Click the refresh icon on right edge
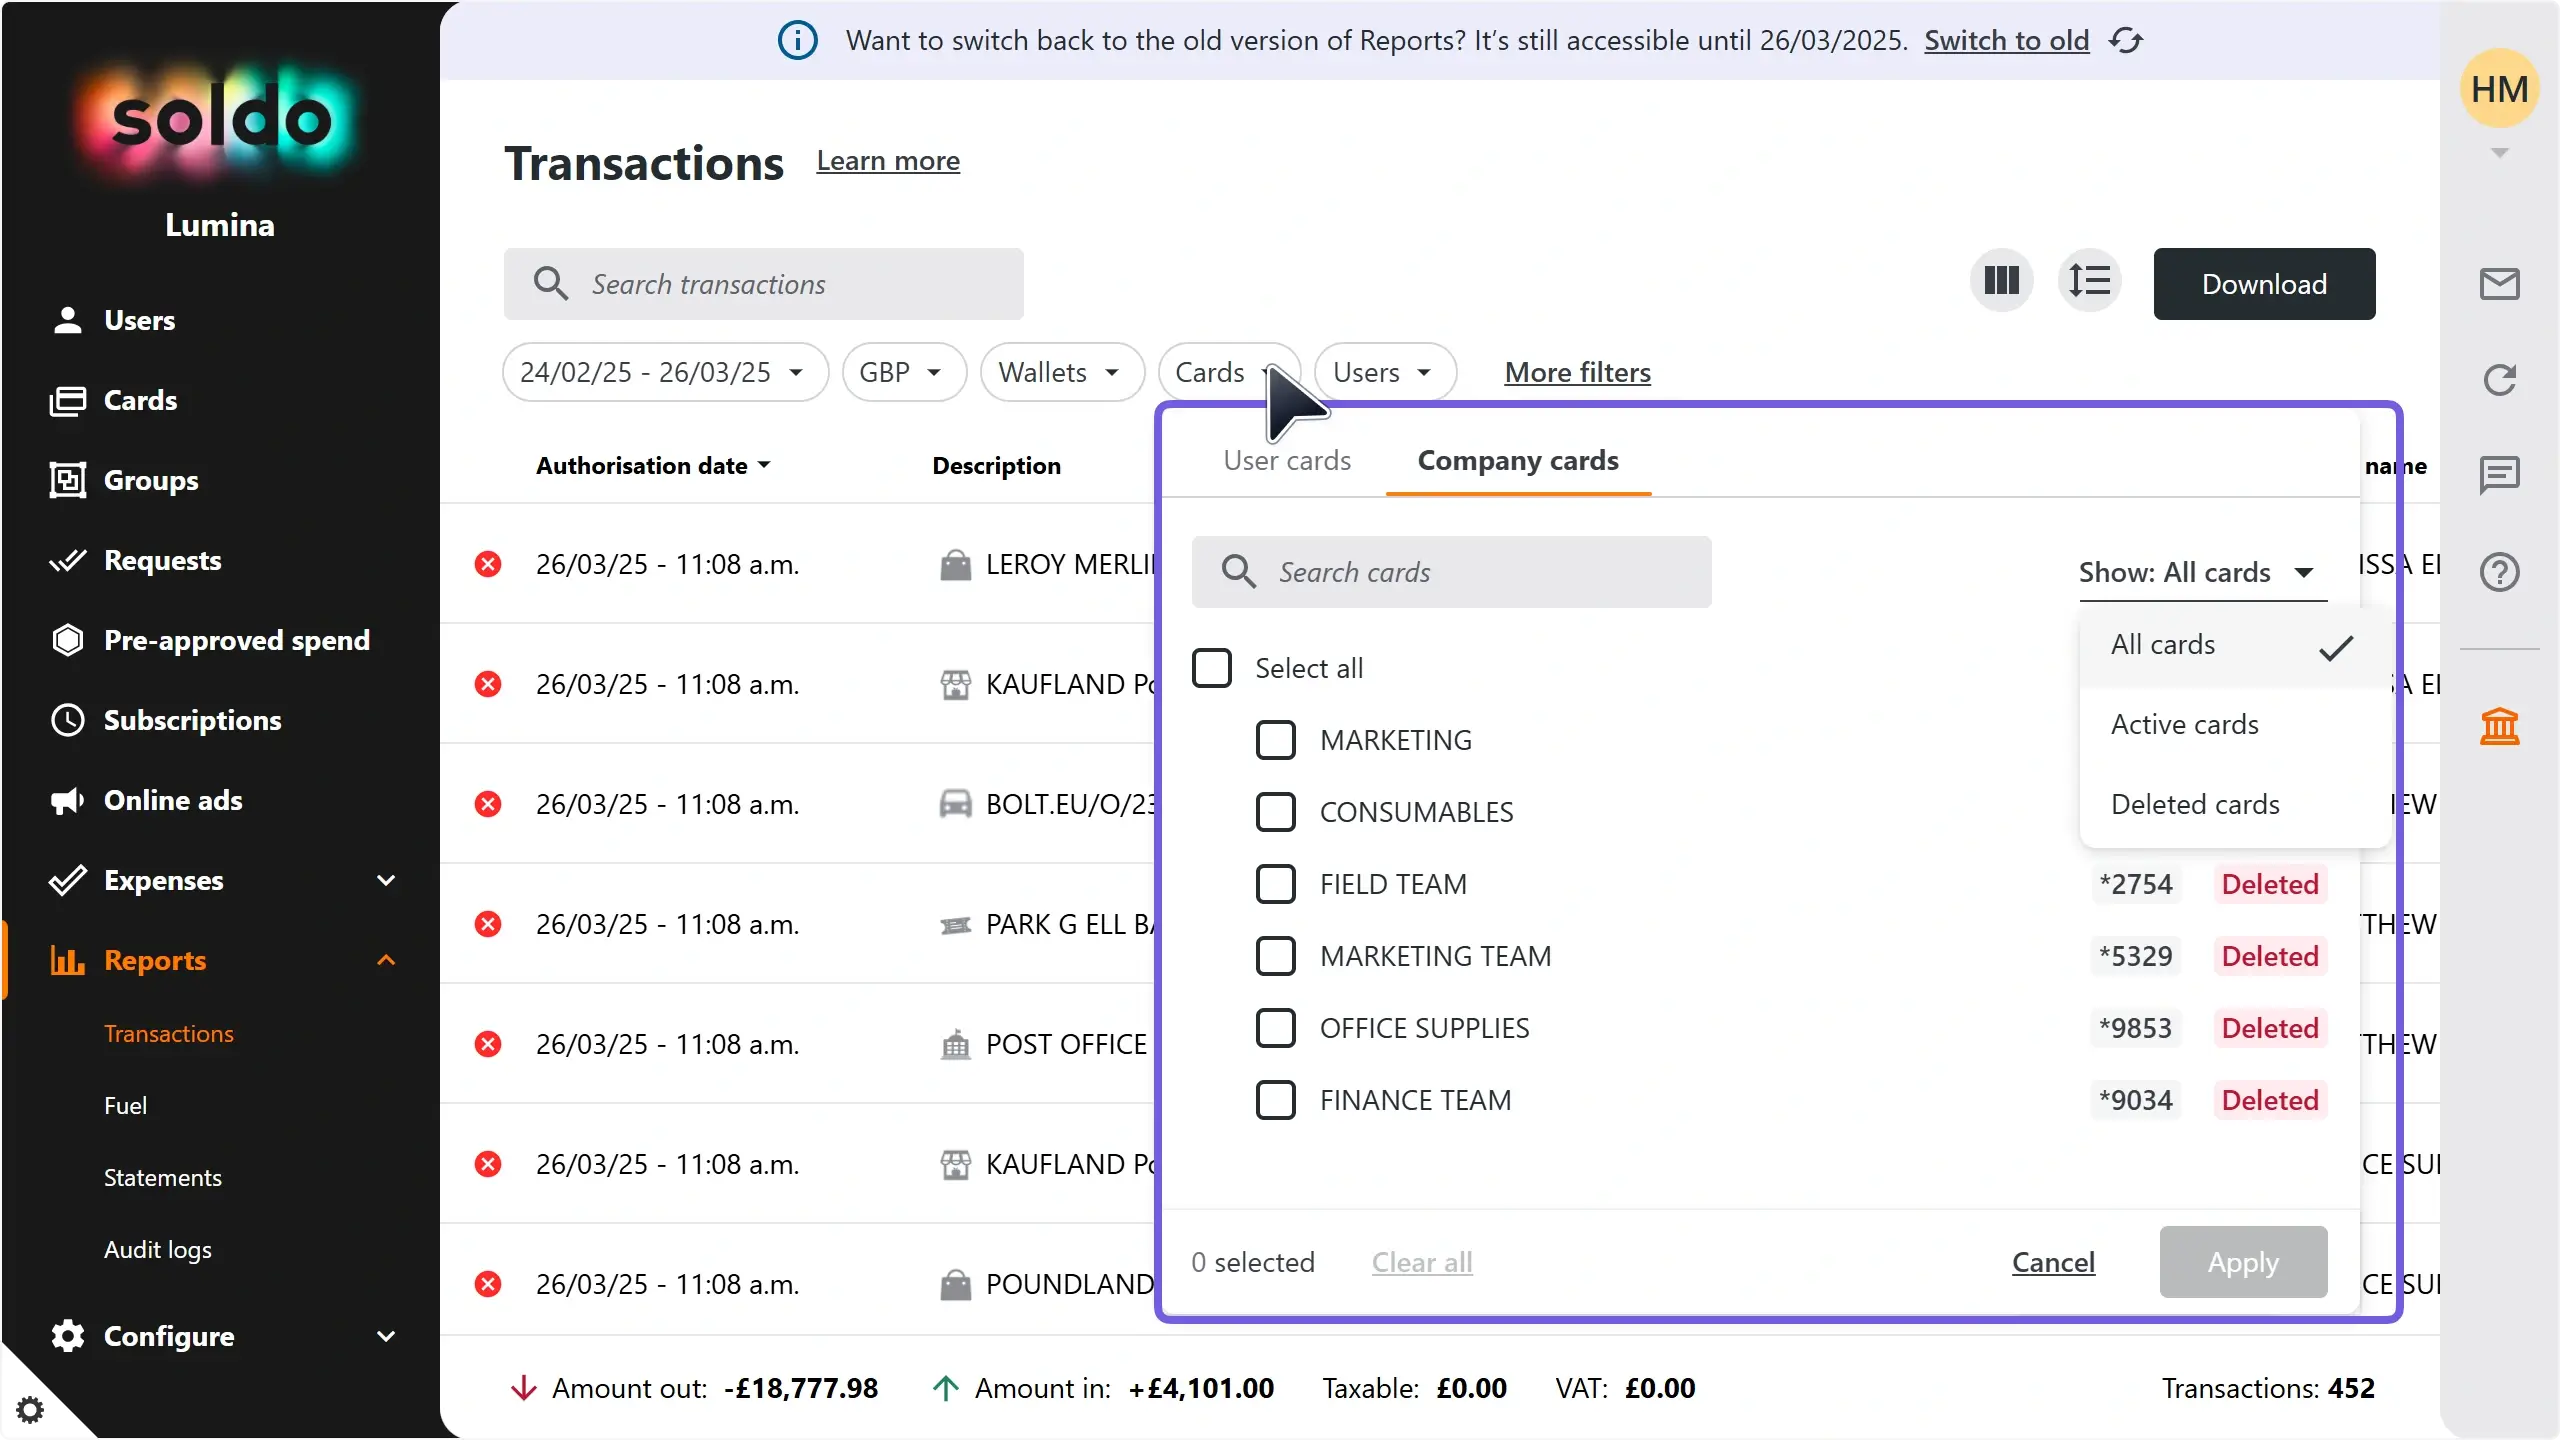 [2499, 380]
